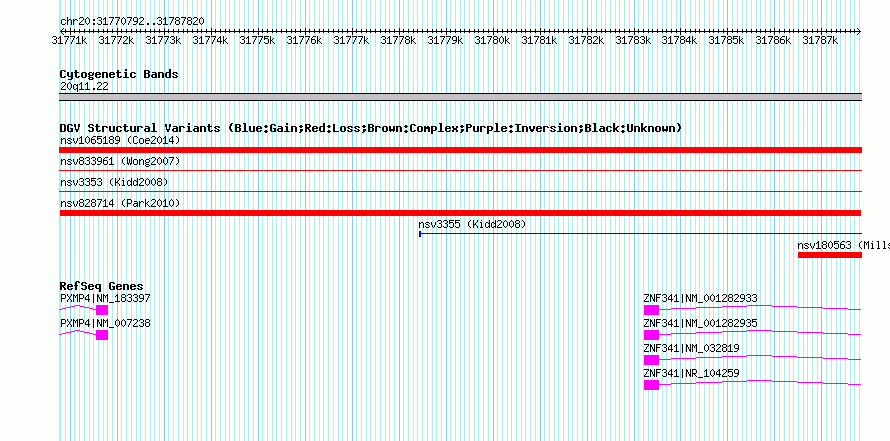890x441 pixels.
Task: Click the 31774k ruler position
Action: (210, 40)
